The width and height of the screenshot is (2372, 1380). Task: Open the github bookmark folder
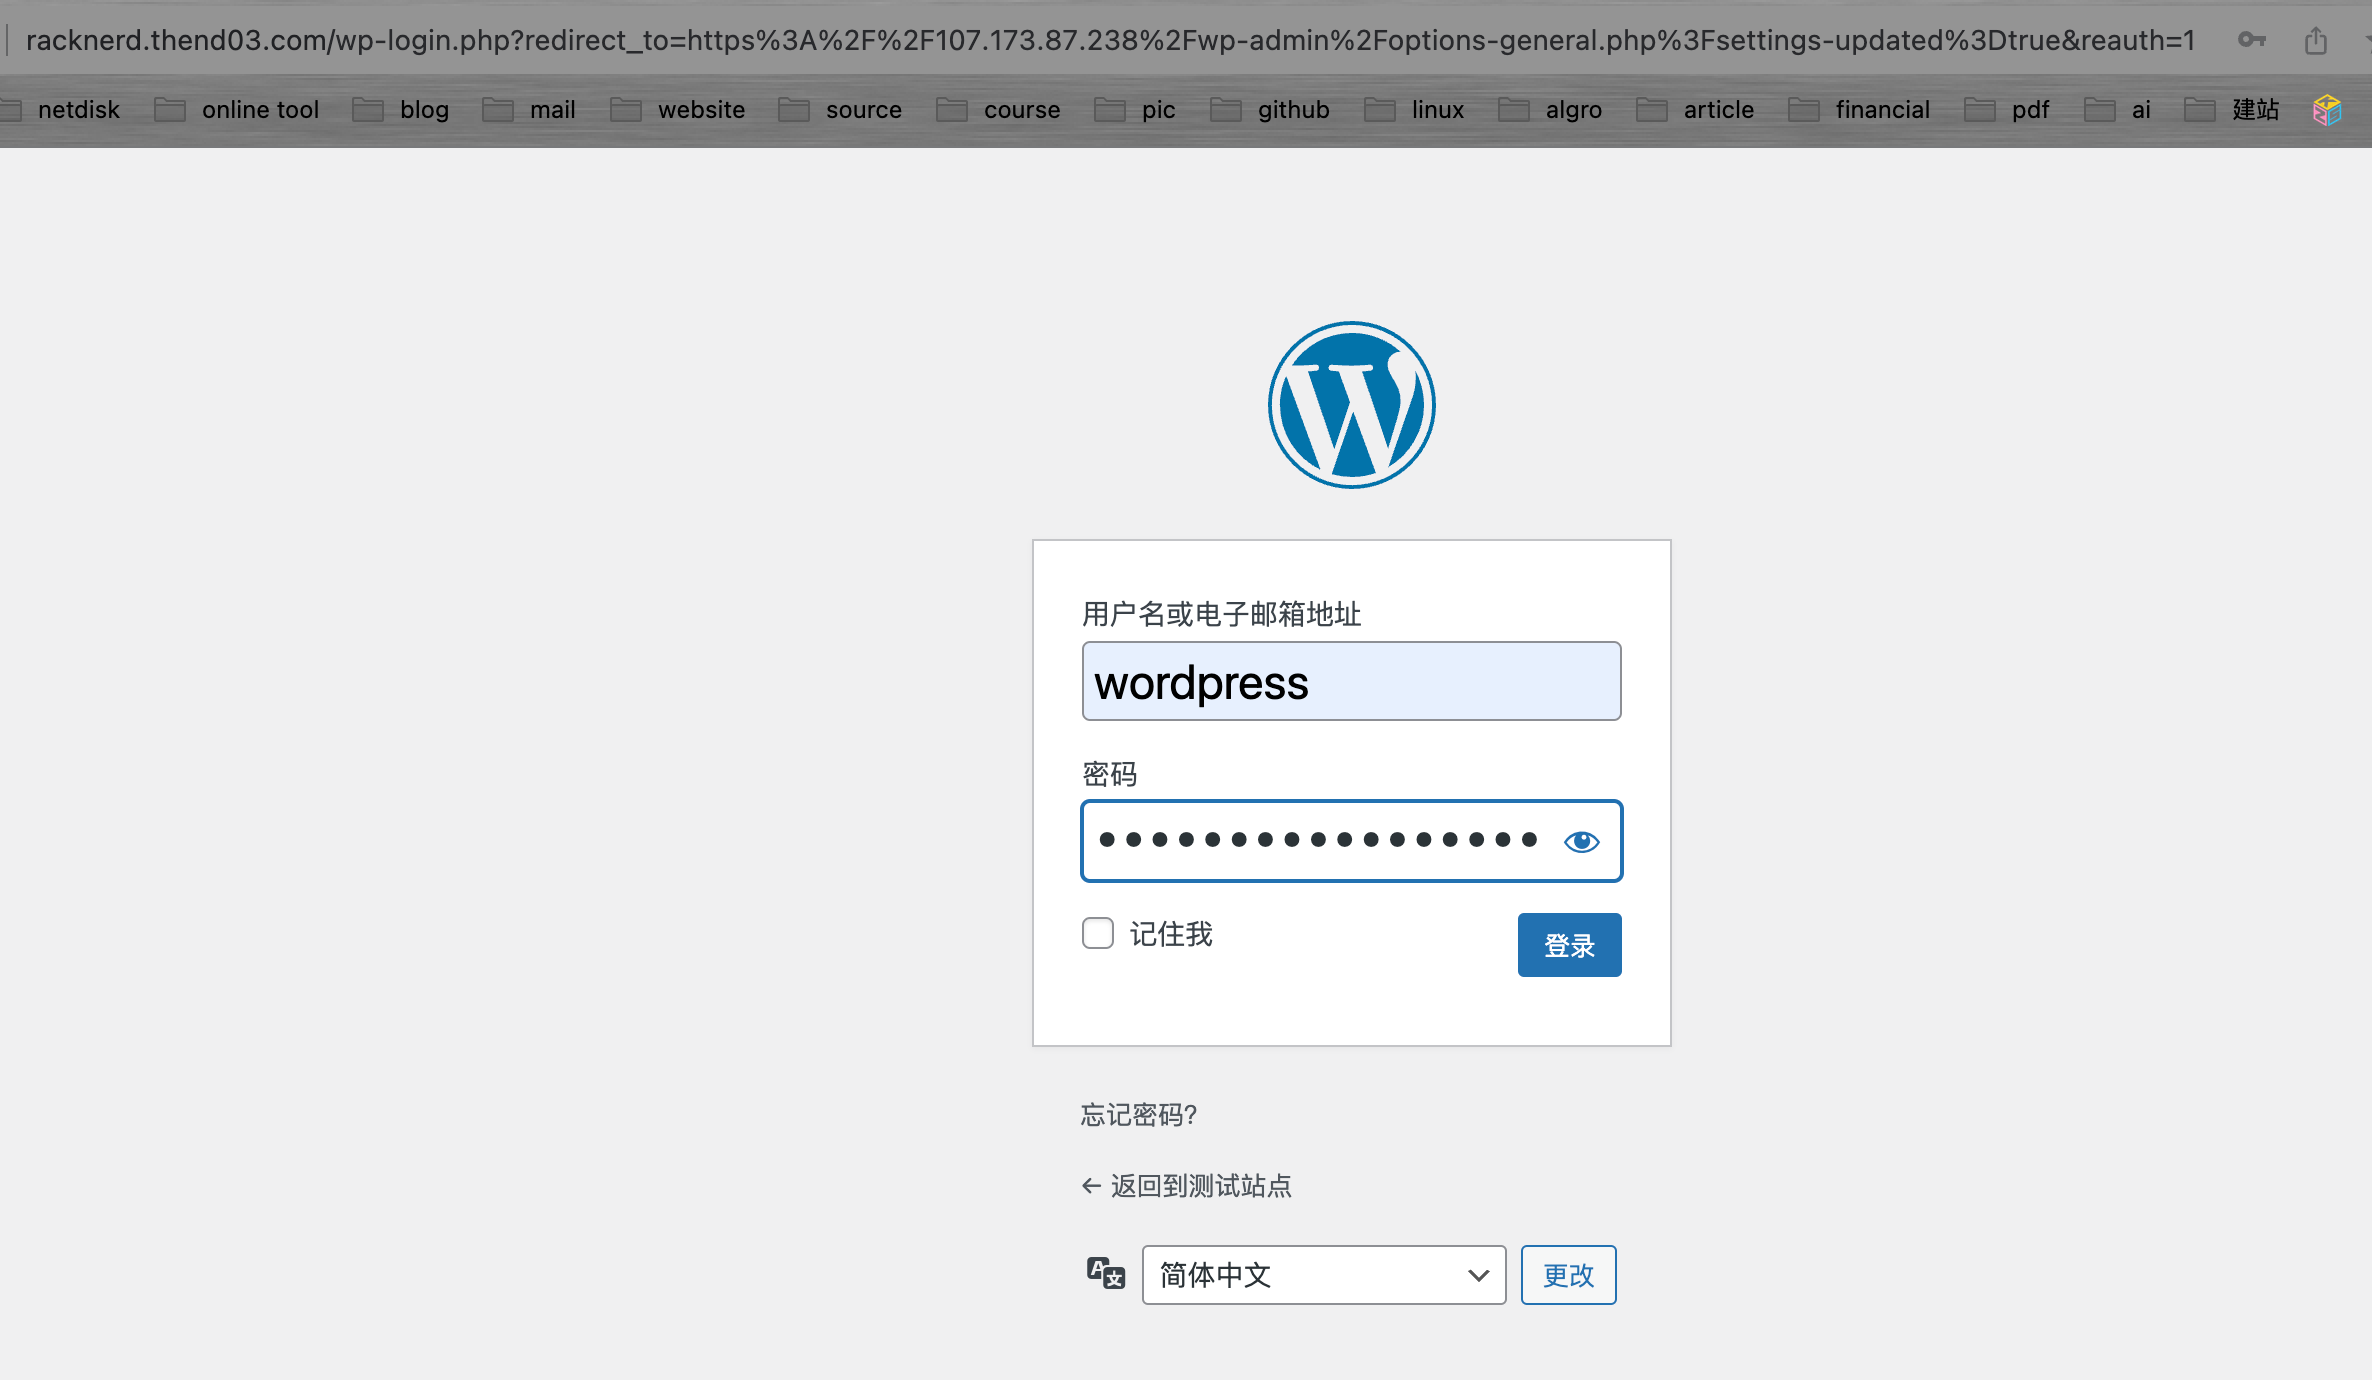click(1270, 110)
